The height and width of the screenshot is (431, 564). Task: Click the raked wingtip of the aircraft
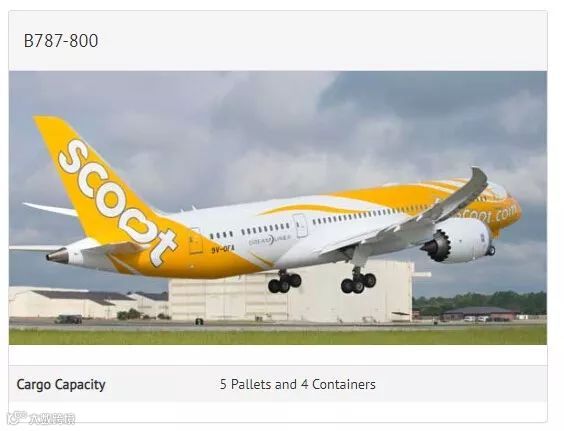point(478,182)
